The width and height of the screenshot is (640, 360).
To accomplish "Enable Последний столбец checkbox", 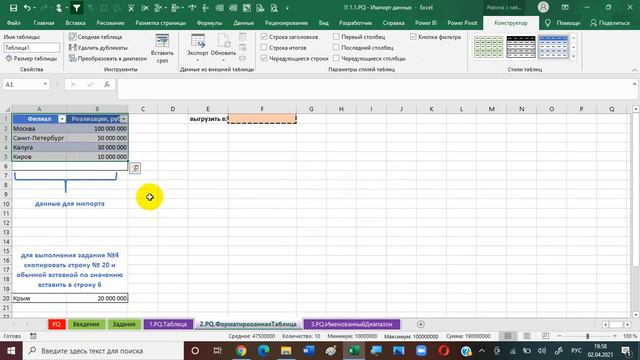I will point(336,47).
